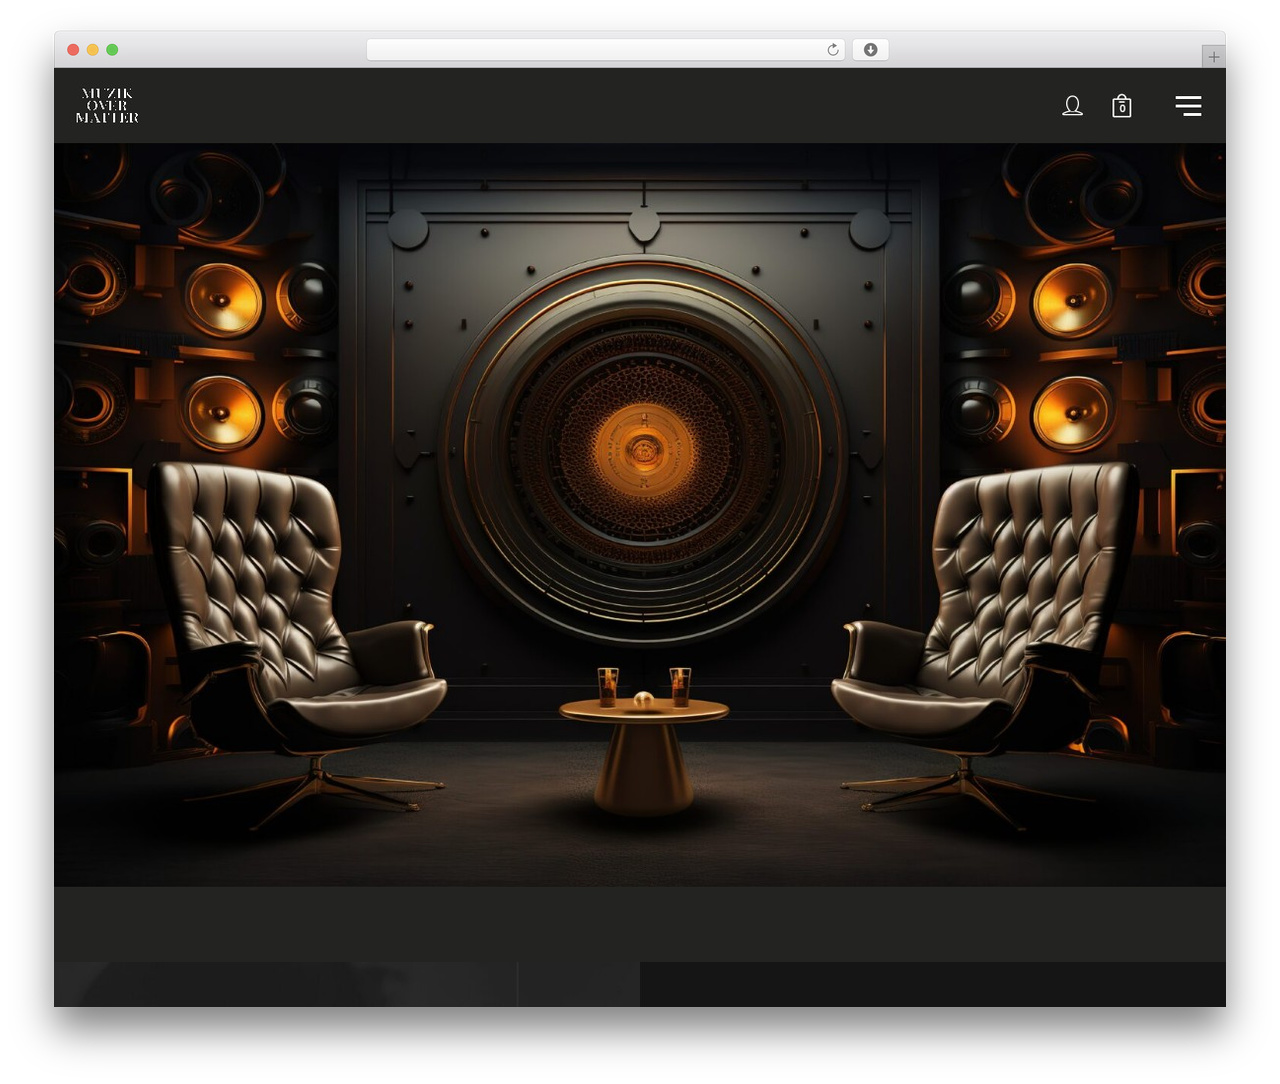The width and height of the screenshot is (1280, 1084).
Task: Focus the browser address bar
Action: coord(605,50)
